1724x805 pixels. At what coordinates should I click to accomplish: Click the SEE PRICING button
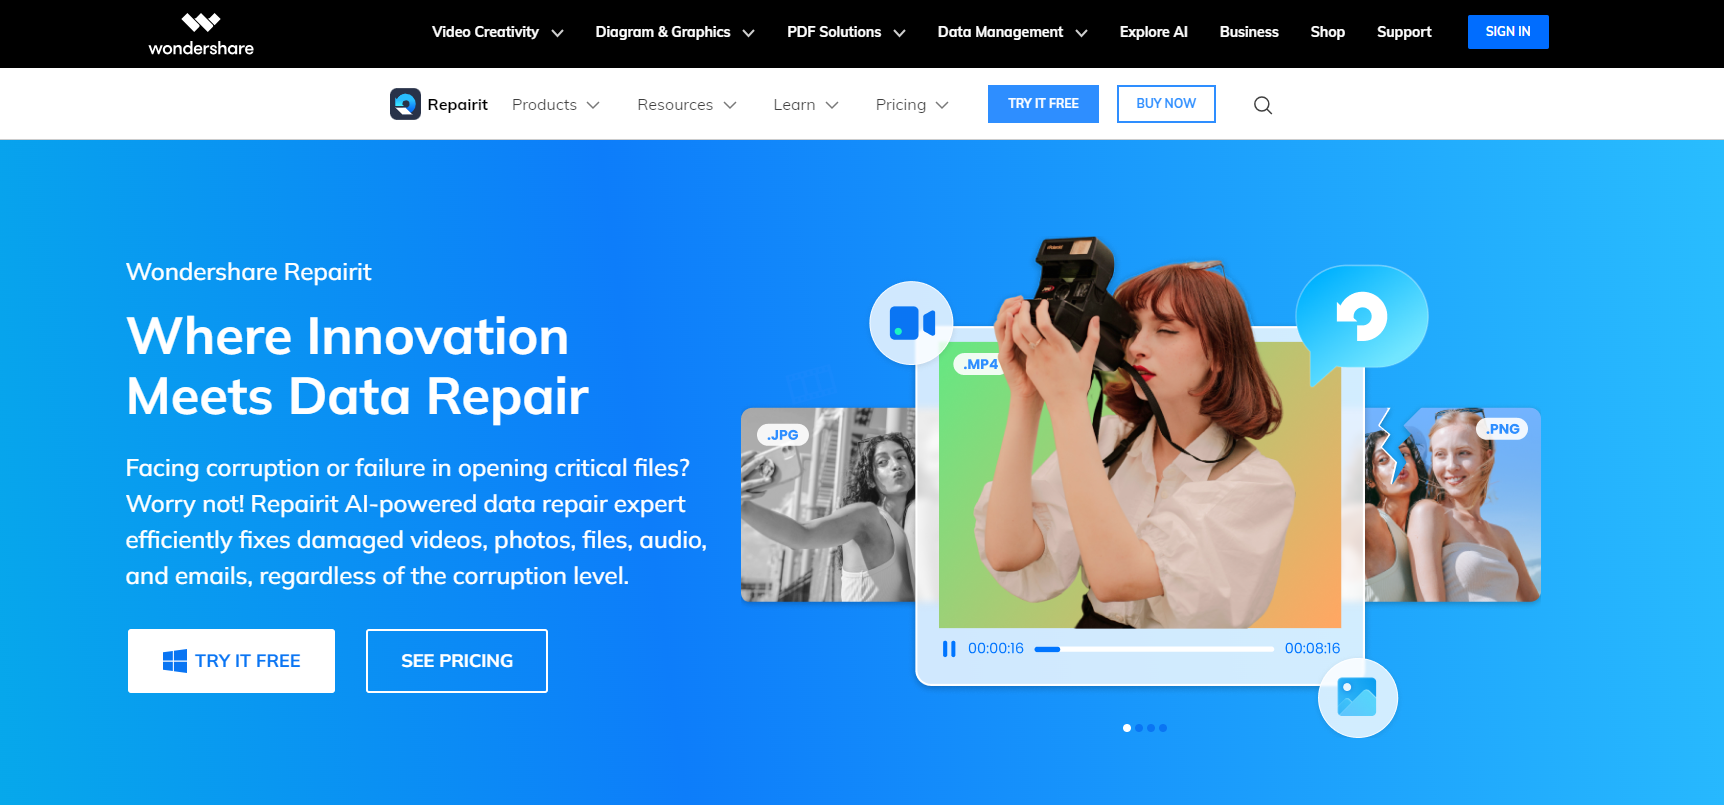tap(457, 661)
